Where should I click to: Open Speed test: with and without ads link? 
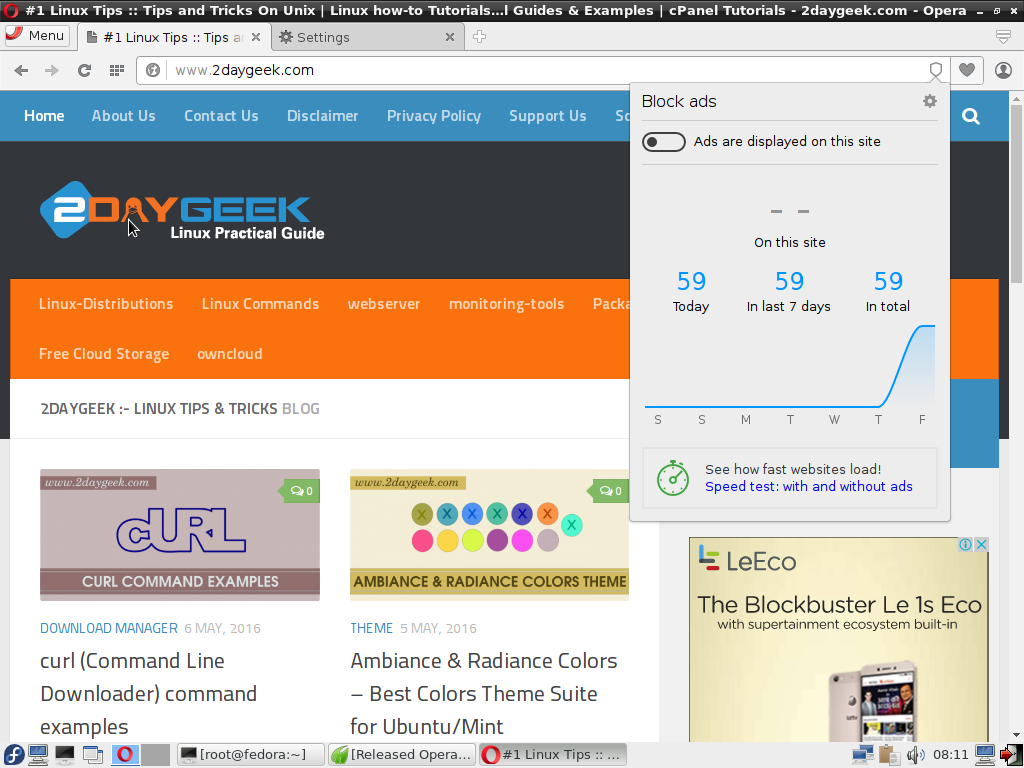tap(808, 487)
